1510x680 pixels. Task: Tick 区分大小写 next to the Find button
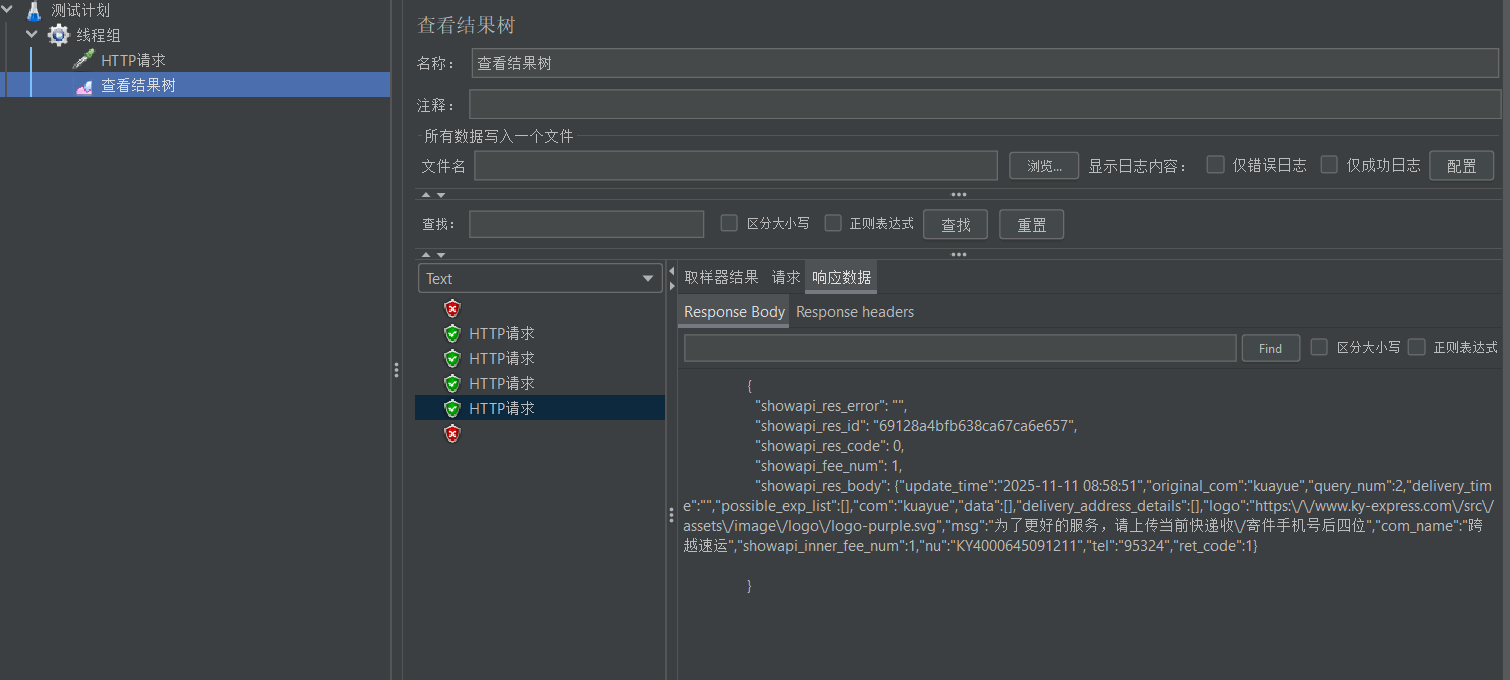pyautogui.click(x=1319, y=347)
